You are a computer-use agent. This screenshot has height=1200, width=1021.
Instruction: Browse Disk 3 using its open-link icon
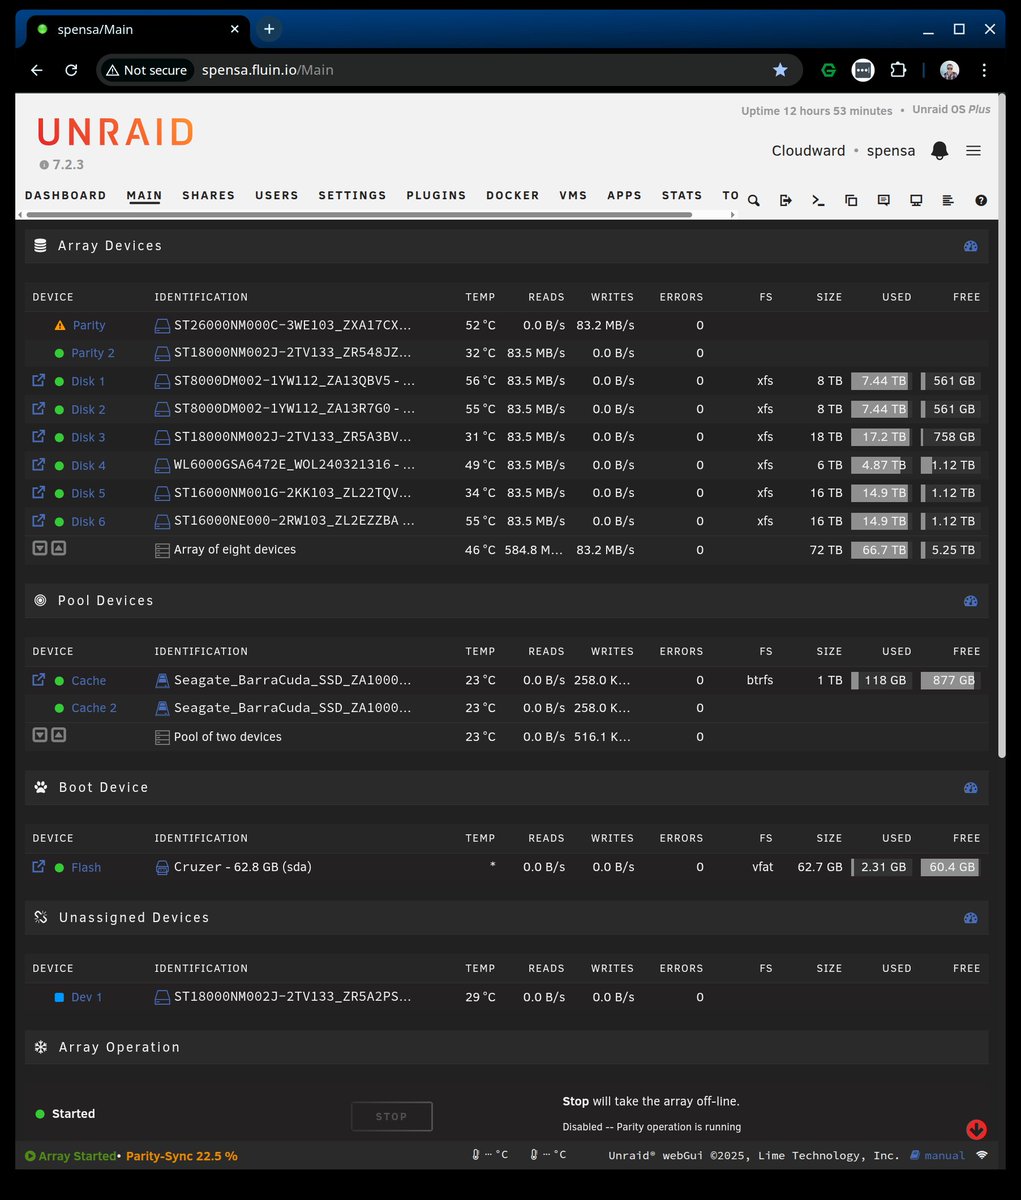pyautogui.click(x=39, y=436)
